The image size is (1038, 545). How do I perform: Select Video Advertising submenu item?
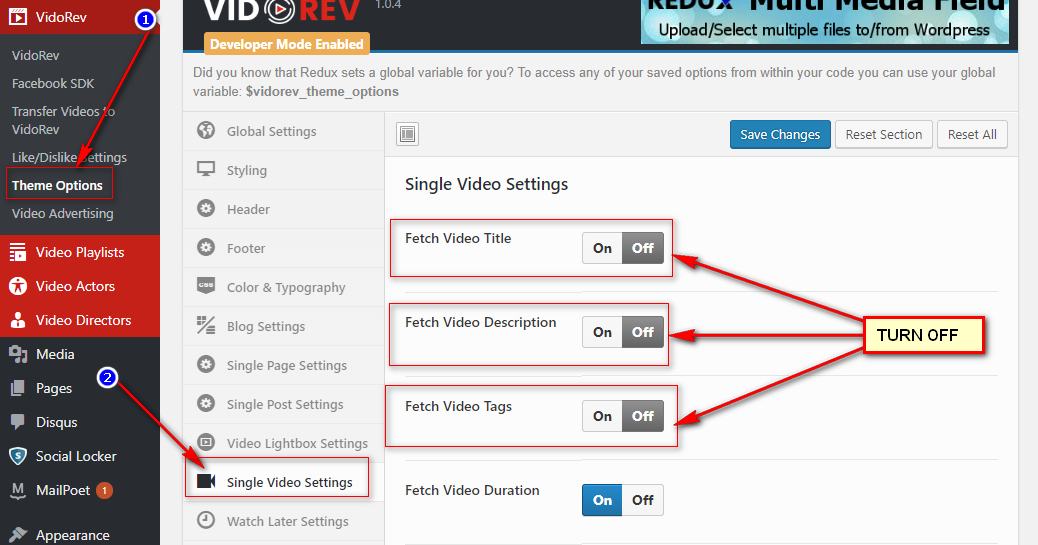click(62, 213)
